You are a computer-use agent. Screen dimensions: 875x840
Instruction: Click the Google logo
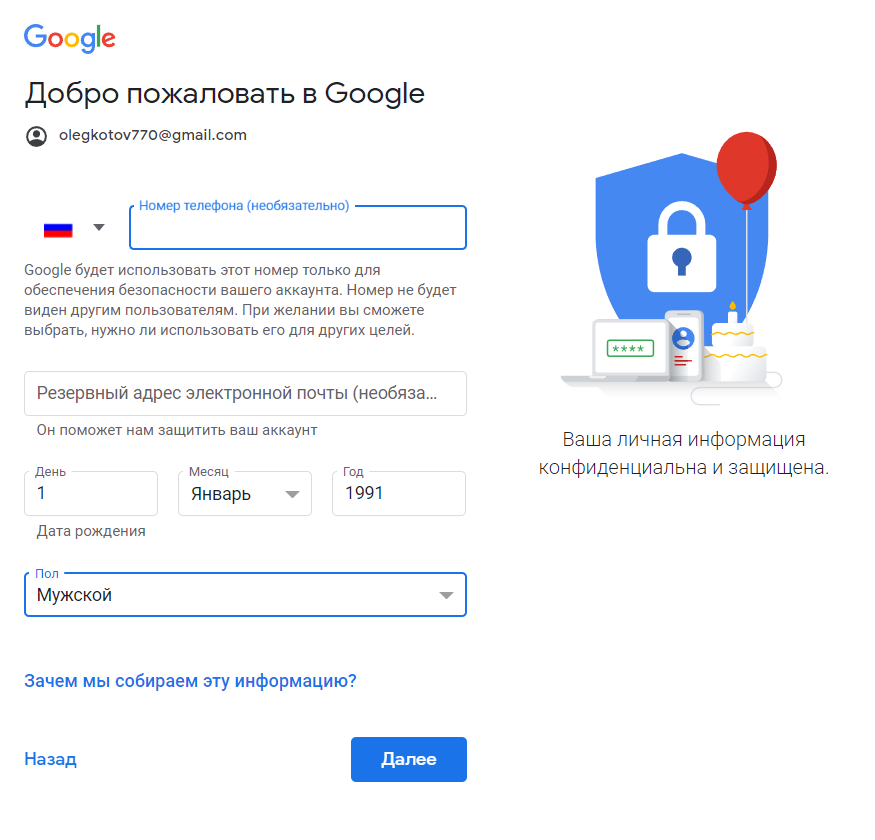[70, 38]
